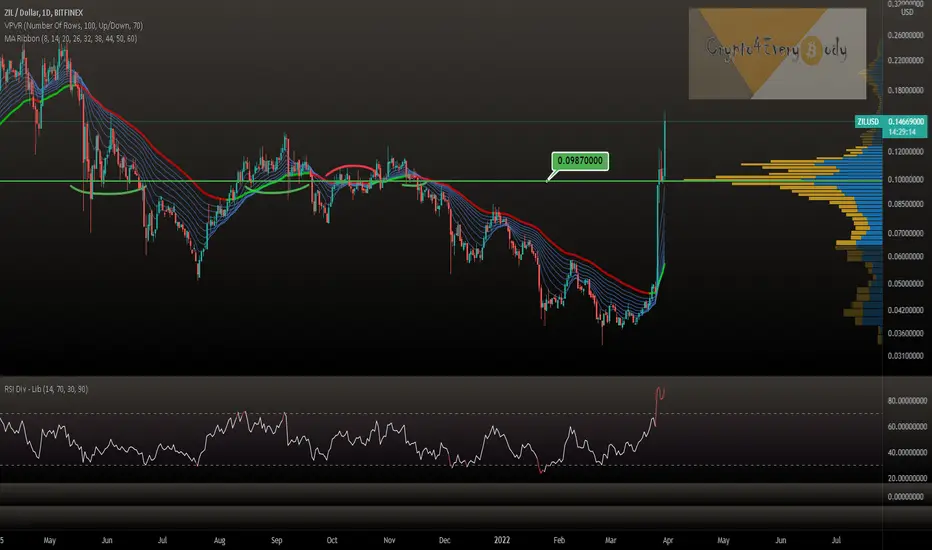The width and height of the screenshot is (932, 550).
Task: Click the USD currency label on price axis
Action: pos(906,13)
